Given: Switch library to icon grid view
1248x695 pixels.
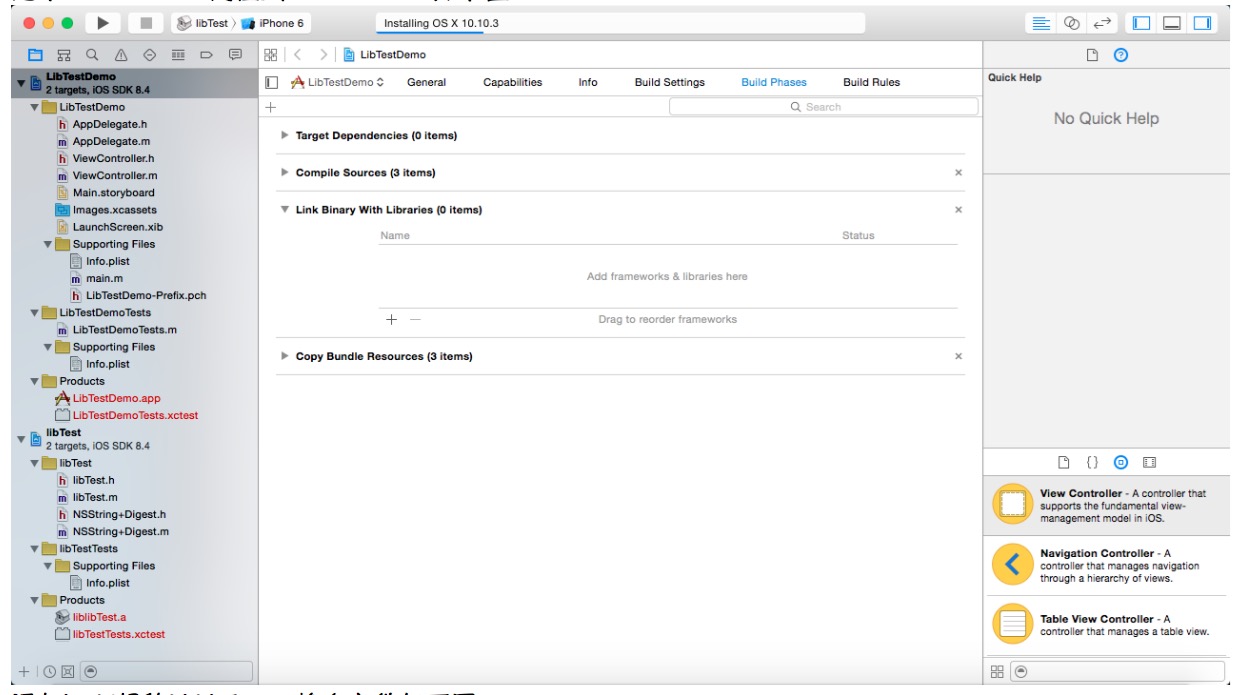Looking at the screenshot, I should [x=997, y=672].
